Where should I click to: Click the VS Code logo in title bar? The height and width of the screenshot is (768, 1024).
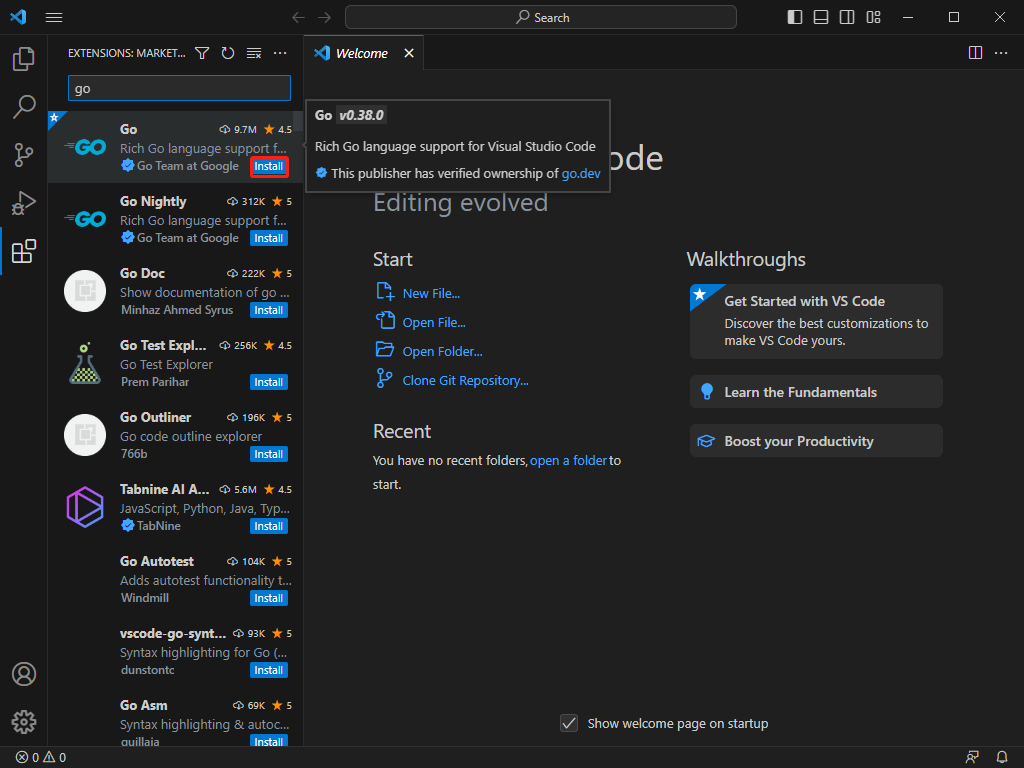coord(18,17)
